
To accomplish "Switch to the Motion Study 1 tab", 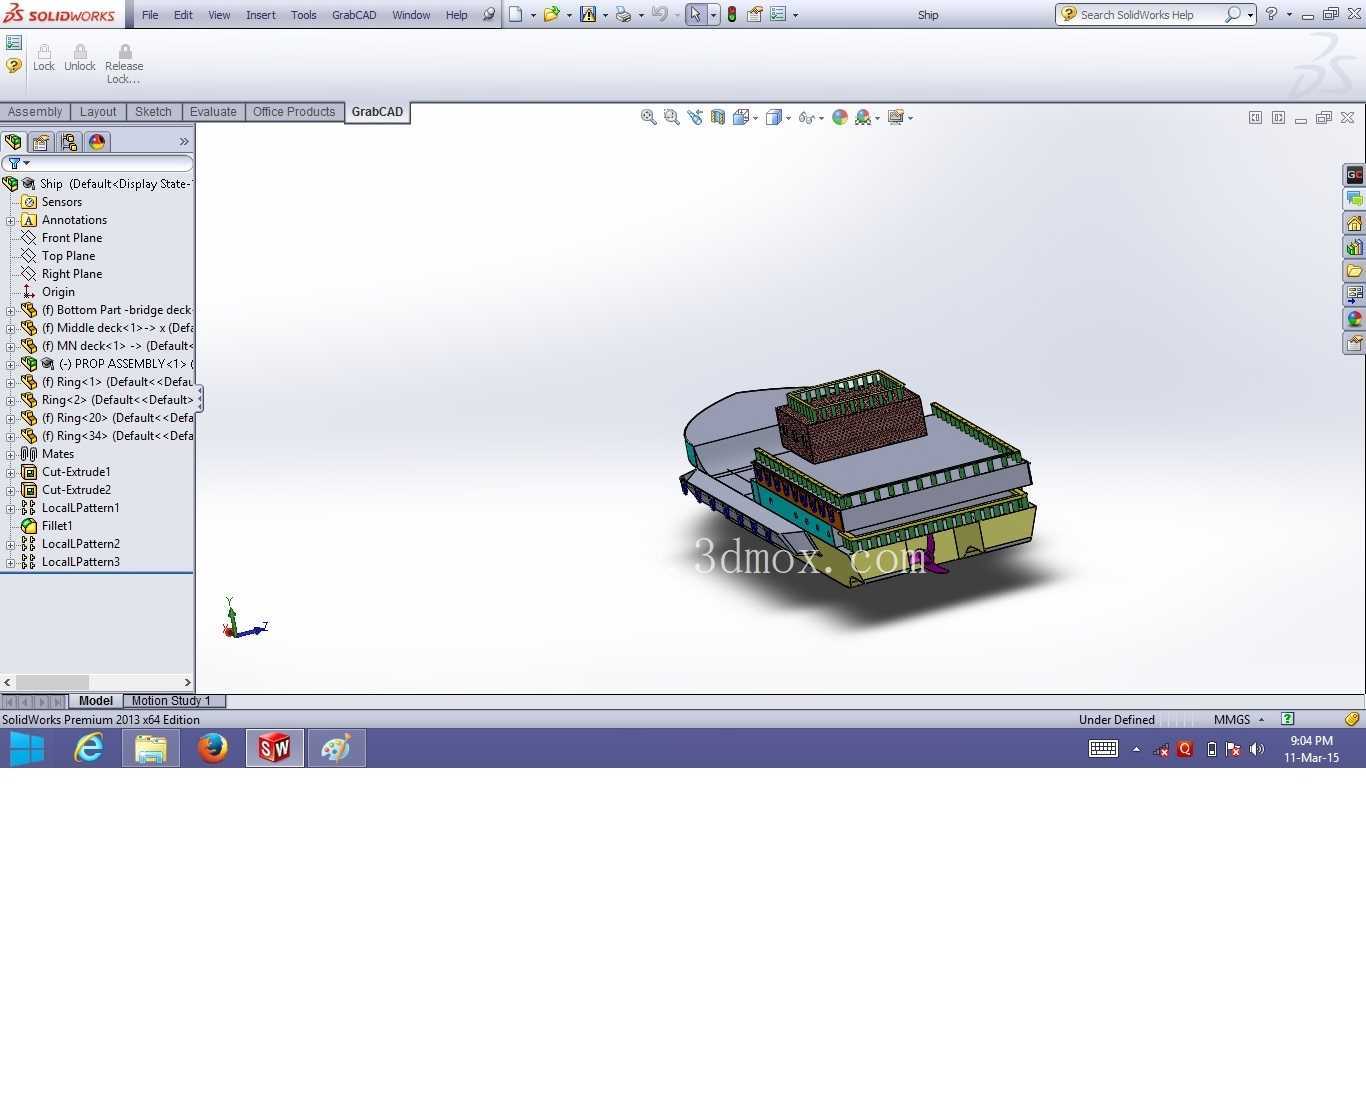I will 171,701.
